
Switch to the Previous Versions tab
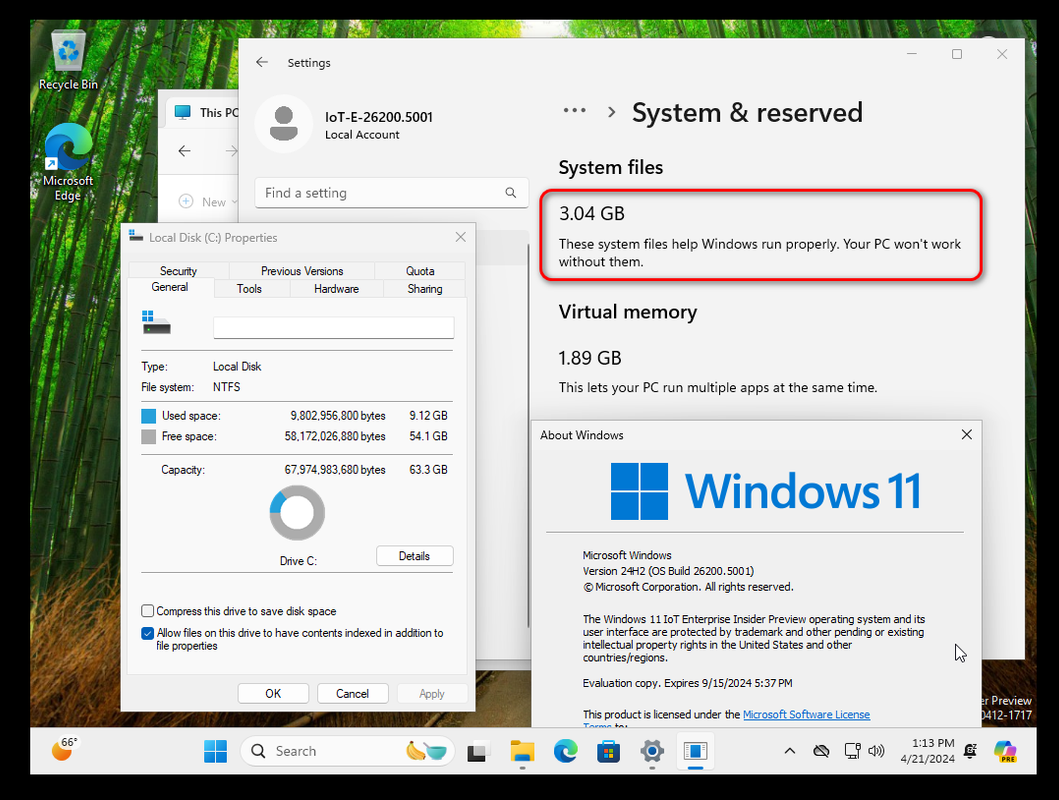point(302,271)
